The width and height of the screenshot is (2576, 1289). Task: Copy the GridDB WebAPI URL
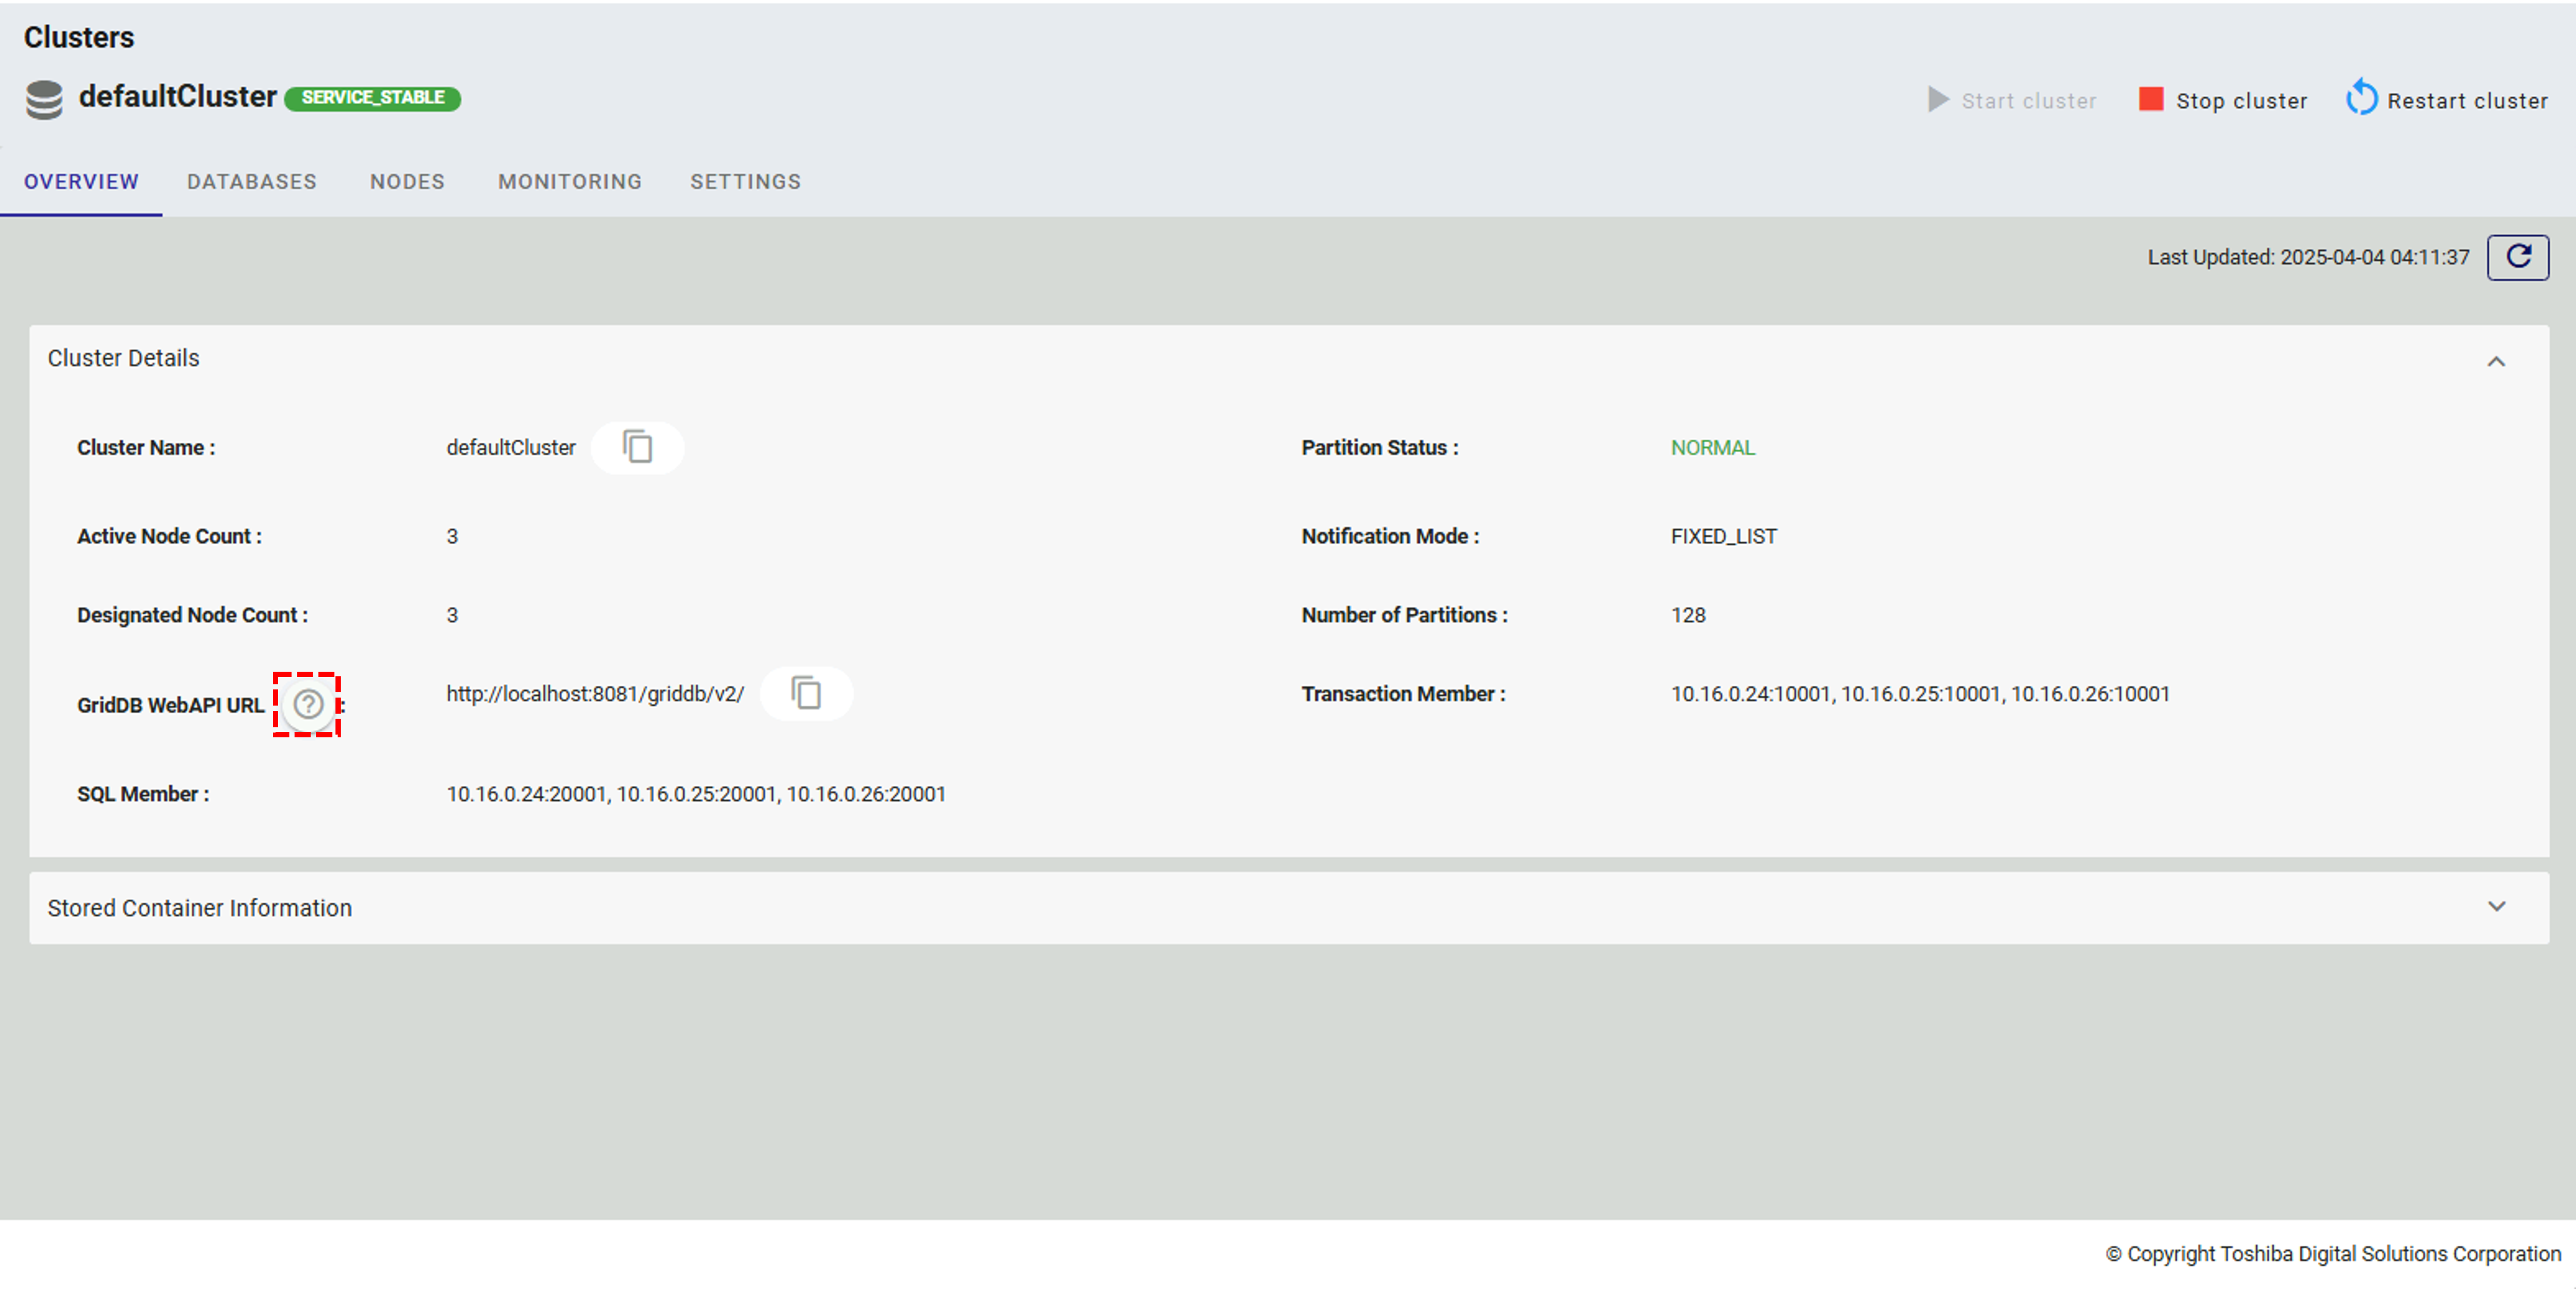(806, 693)
